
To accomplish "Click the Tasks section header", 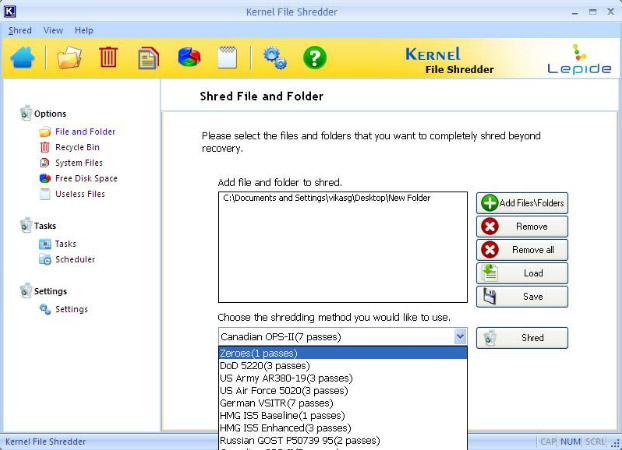I will pyautogui.click(x=45, y=226).
